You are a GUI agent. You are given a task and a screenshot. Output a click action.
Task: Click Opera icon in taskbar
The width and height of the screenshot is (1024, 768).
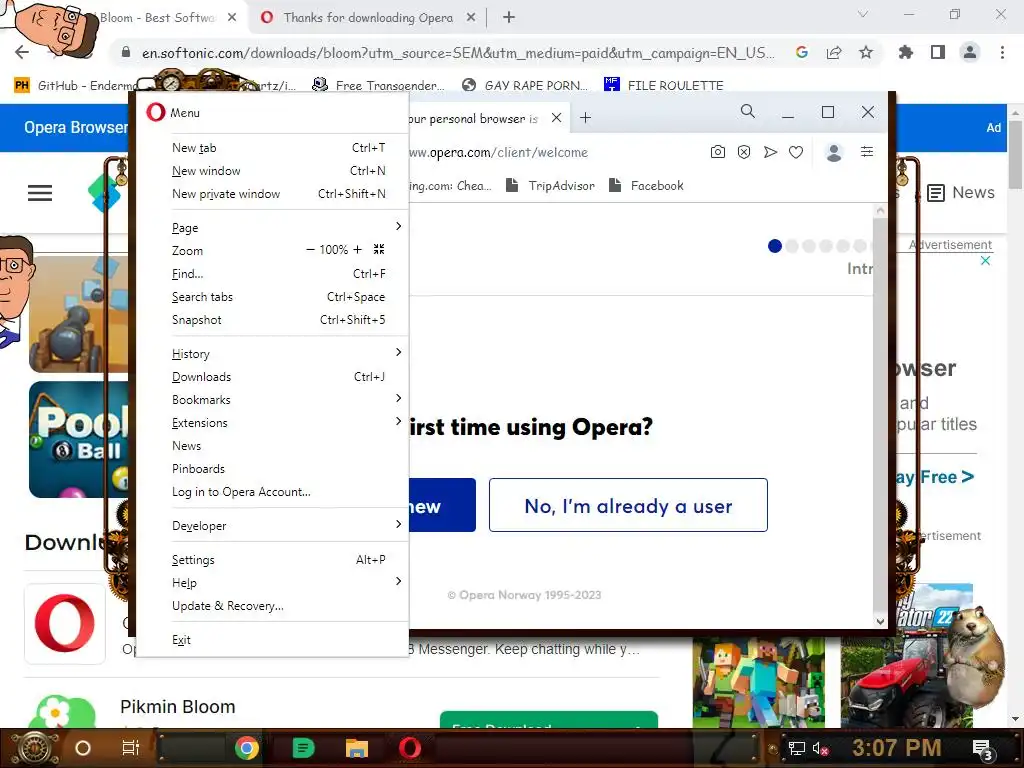point(410,748)
